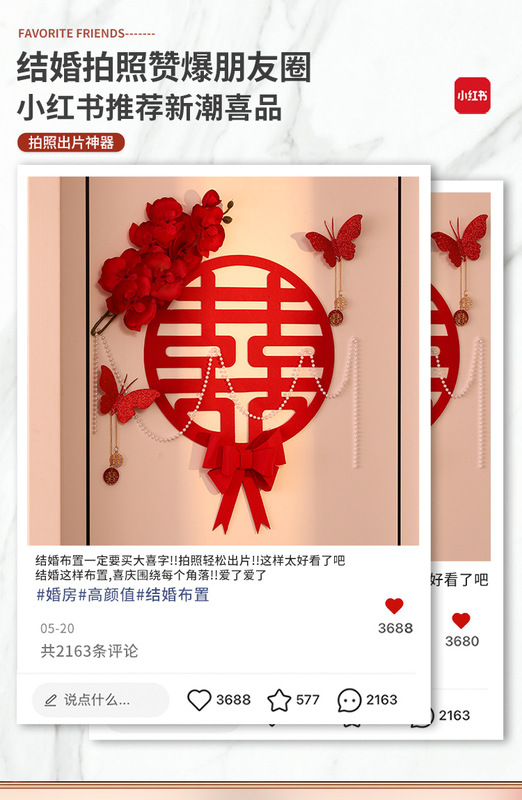522x800 pixels.
Task: Click the 说点什么 comment input field
Action: pyautogui.click(x=101, y=700)
